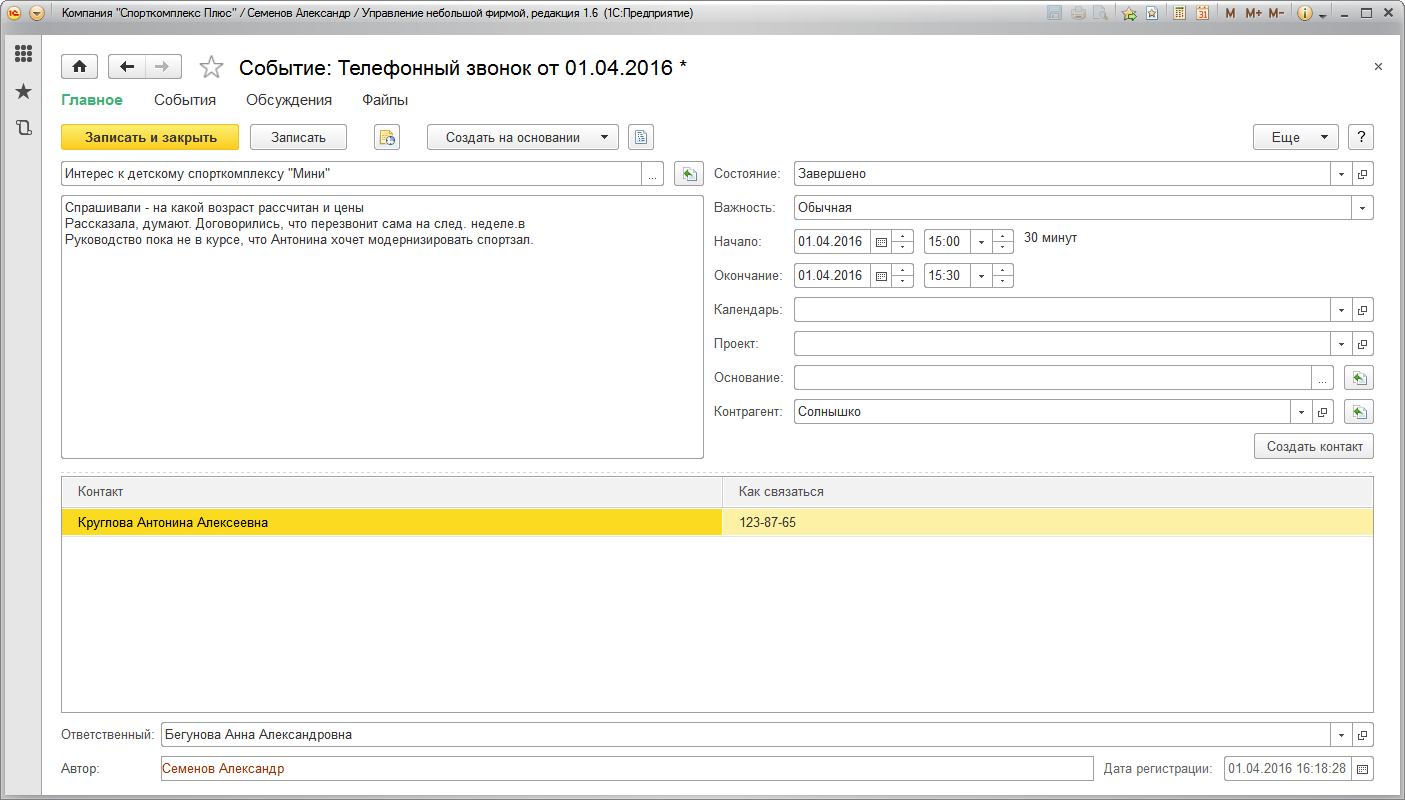The width and height of the screenshot is (1405, 800).
Task: Click the Записать button
Action: (x=298, y=137)
